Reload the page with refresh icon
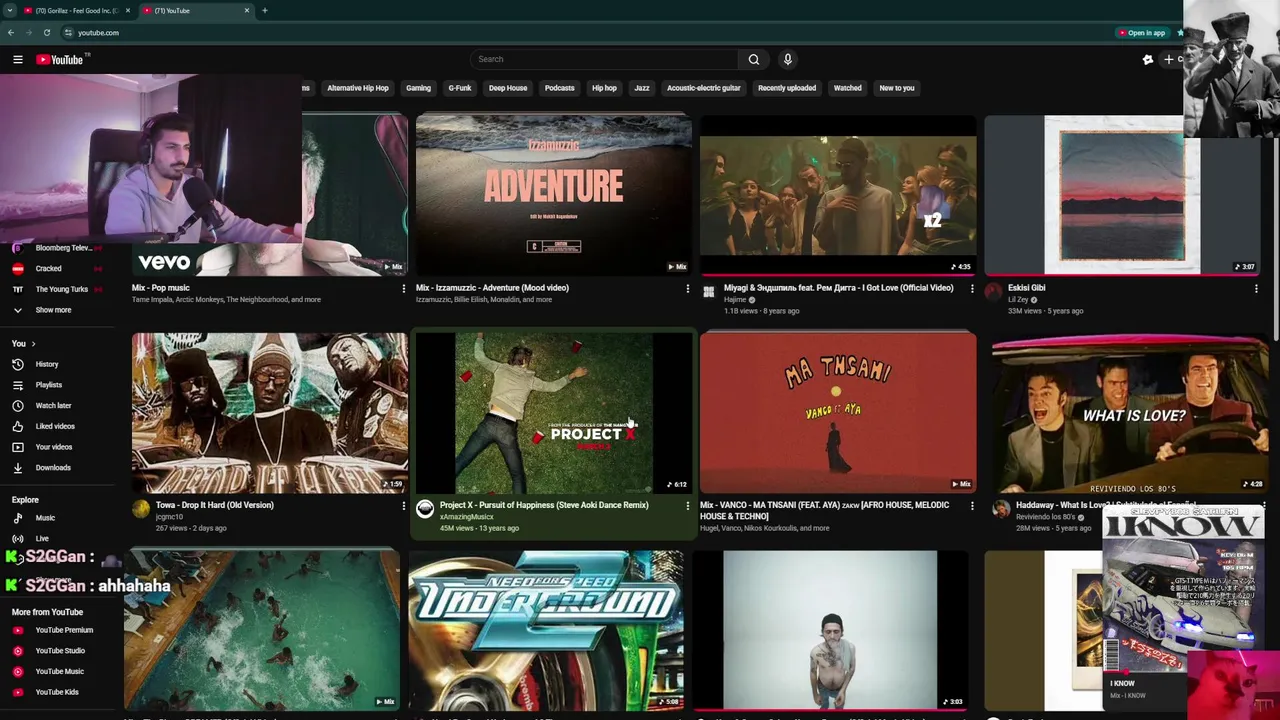 [x=46, y=33]
